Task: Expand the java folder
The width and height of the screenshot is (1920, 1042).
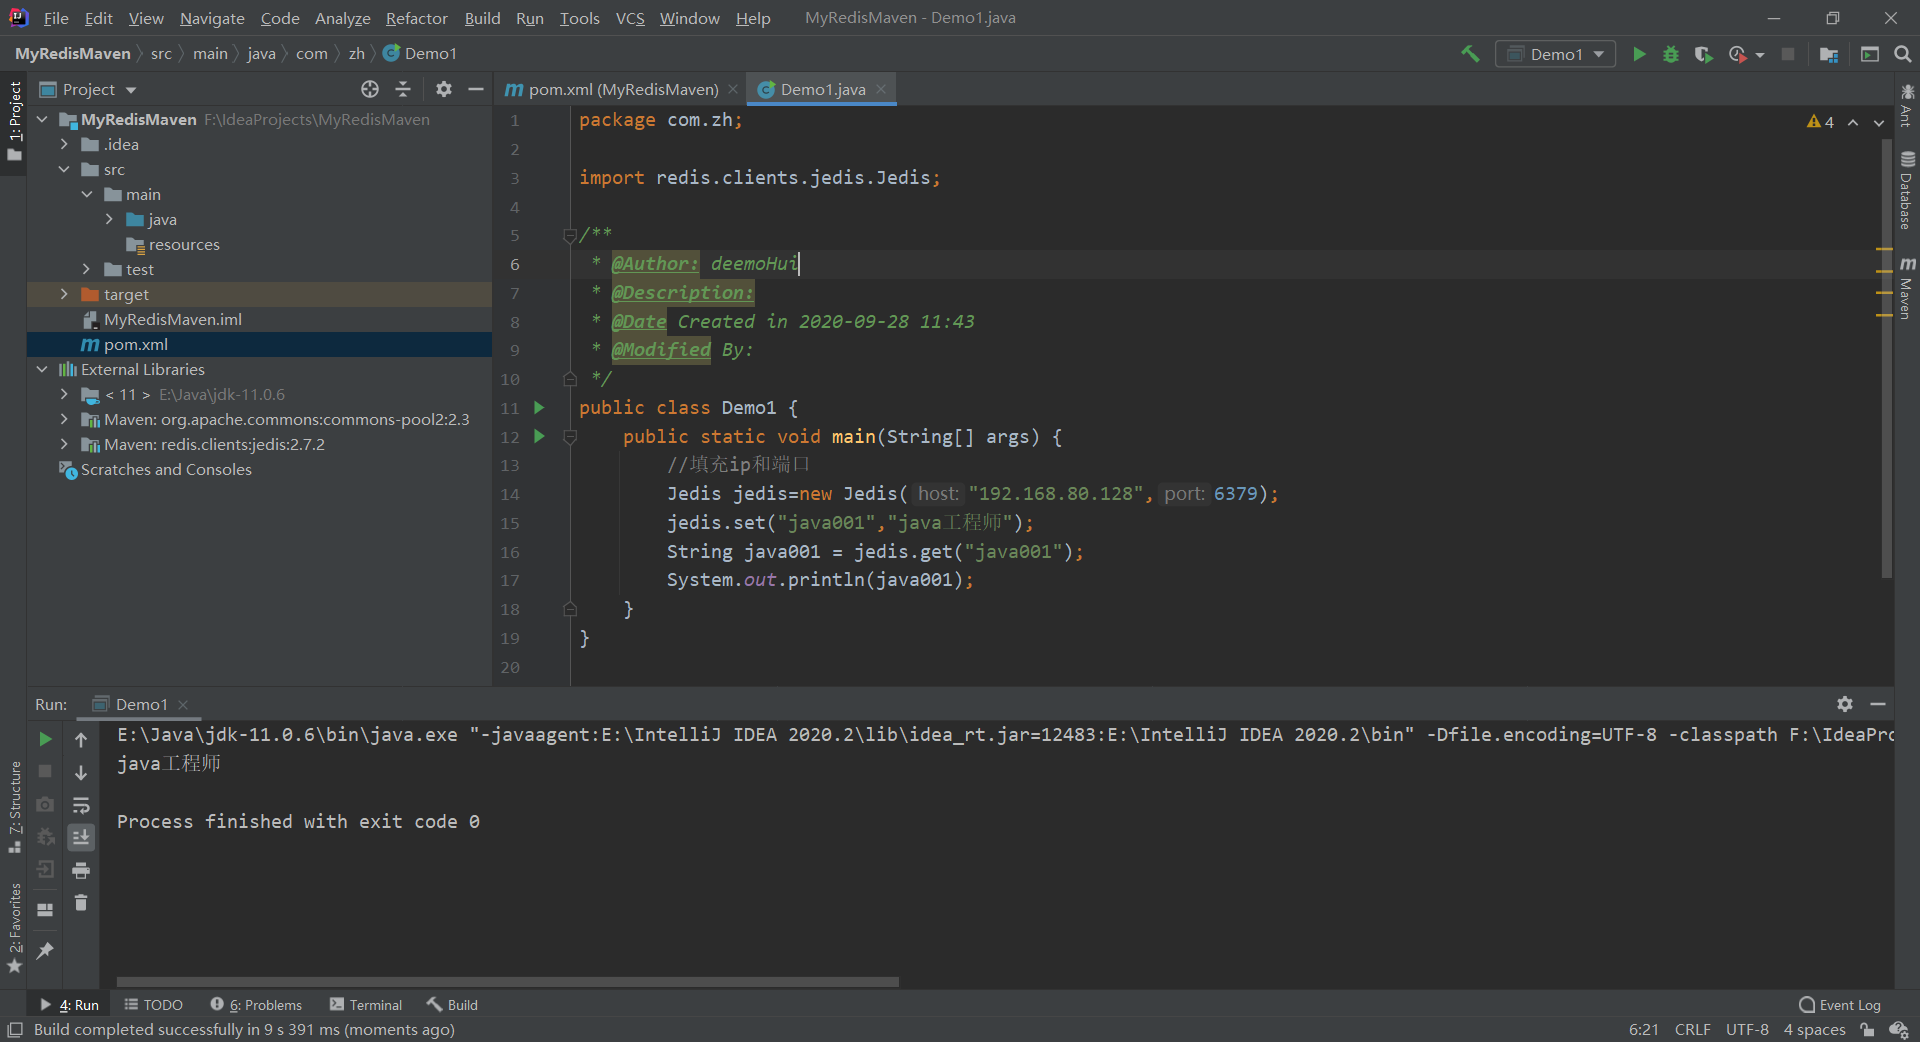Action: click(x=109, y=219)
